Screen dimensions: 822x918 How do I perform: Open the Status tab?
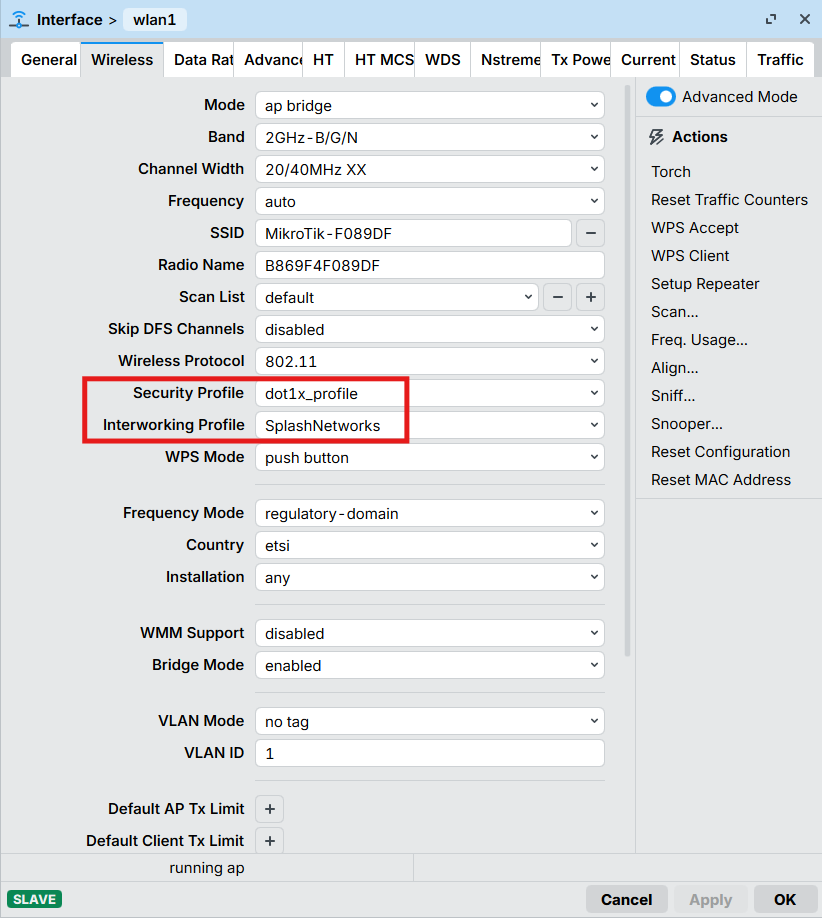tap(712, 60)
